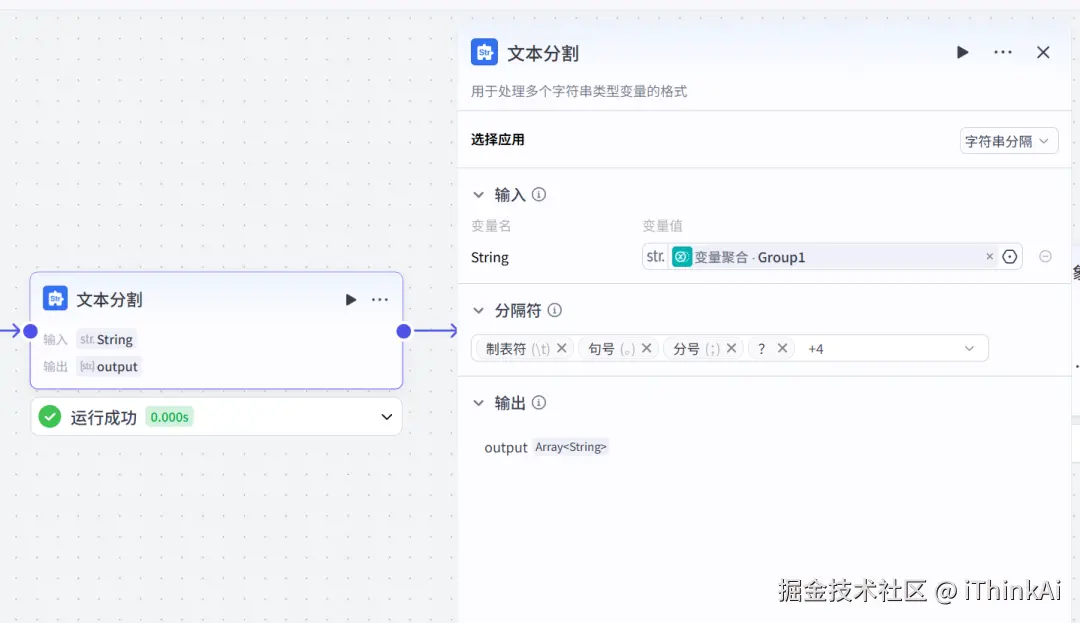Image resolution: width=1080 pixels, height=623 pixels.
Task: Click the play icon on the canvas node
Action: (351, 298)
